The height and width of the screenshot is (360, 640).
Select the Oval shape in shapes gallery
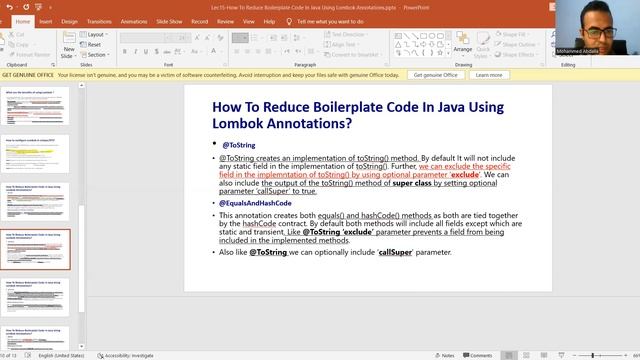coord(431,36)
